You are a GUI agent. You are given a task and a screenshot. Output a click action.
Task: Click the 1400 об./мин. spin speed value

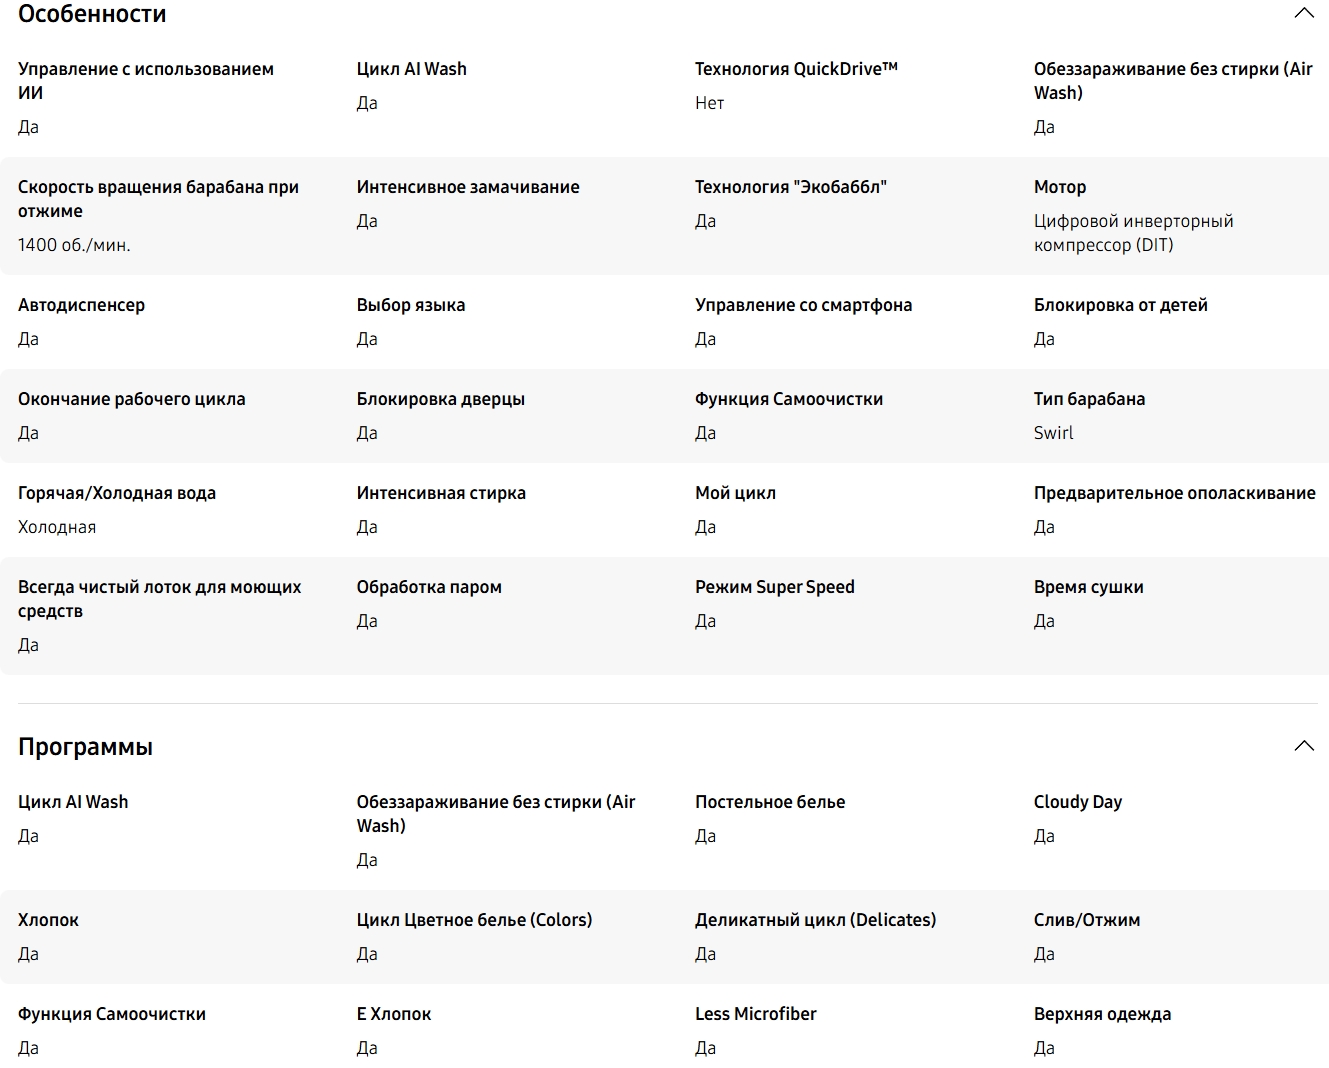point(74,245)
